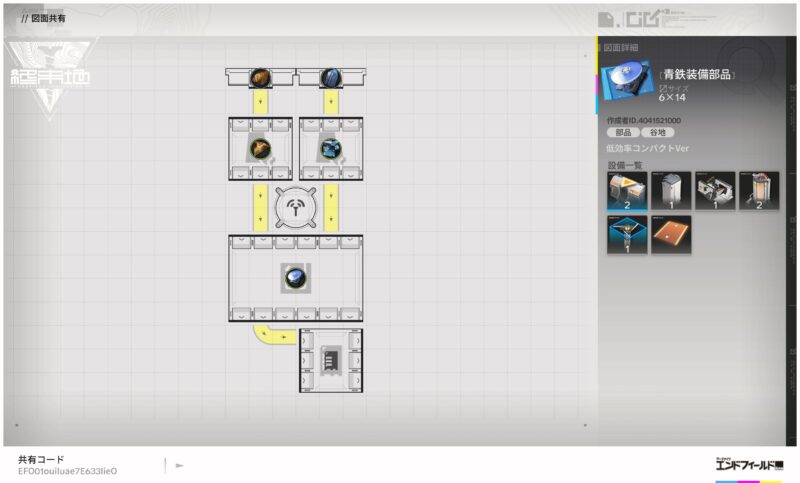Click the arrow icon next to share code
The width and height of the screenshot is (800, 483).
point(180,465)
